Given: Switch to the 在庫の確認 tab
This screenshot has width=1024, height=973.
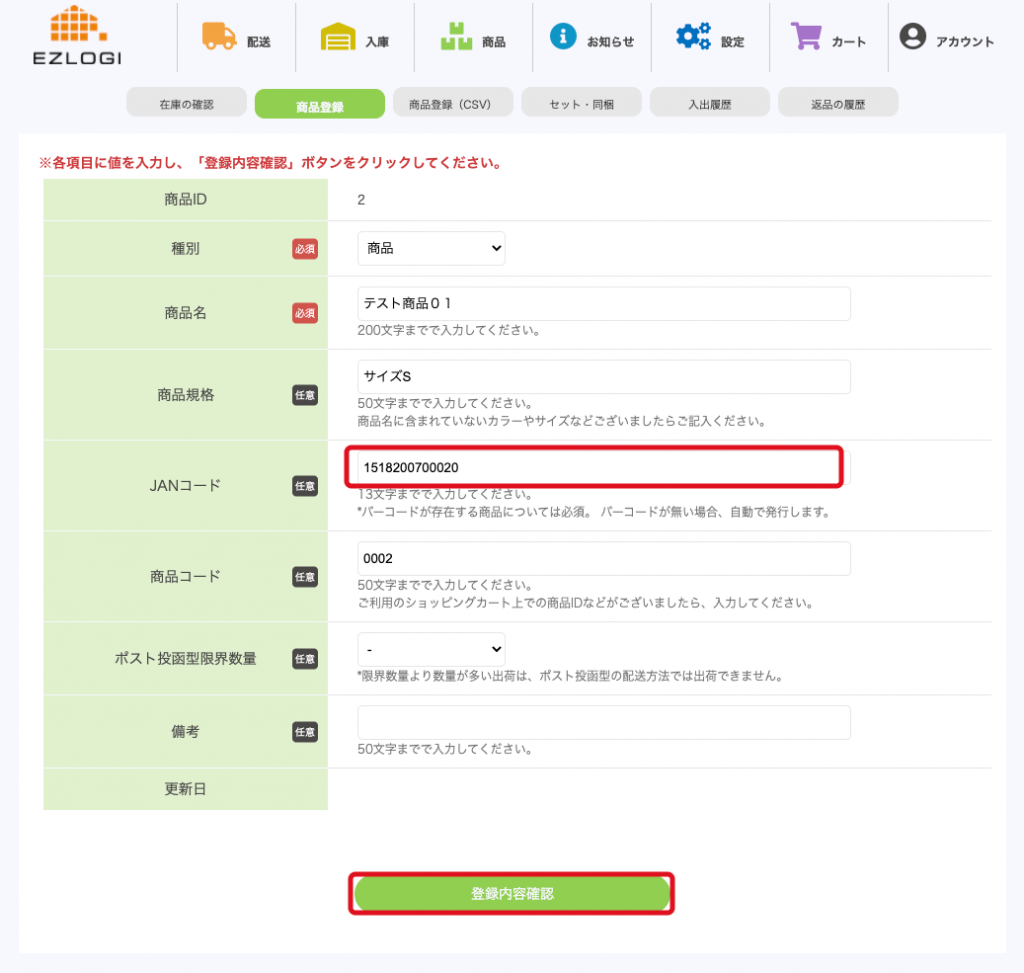Looking at the screenshot, I should pyautogui.click(x=186, y=103).
